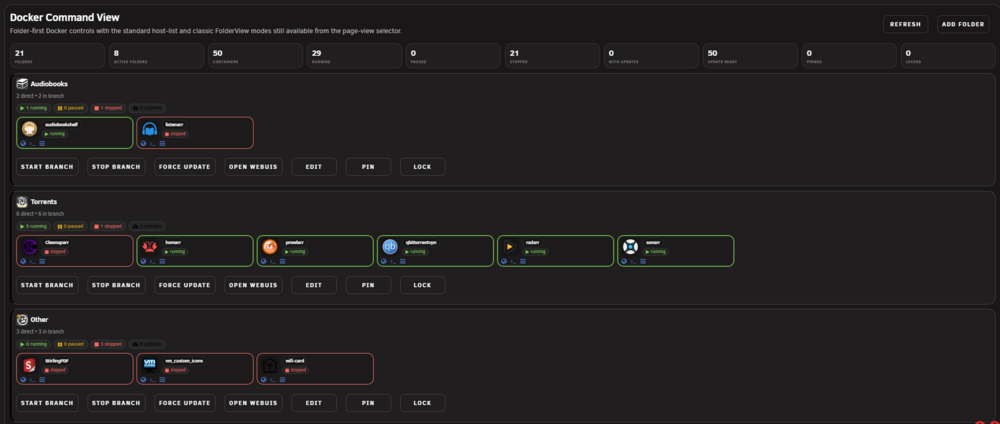Screen dimensions: 1000x424
Task: Pin the Audiobooks folder
Action: click(368, 167)
